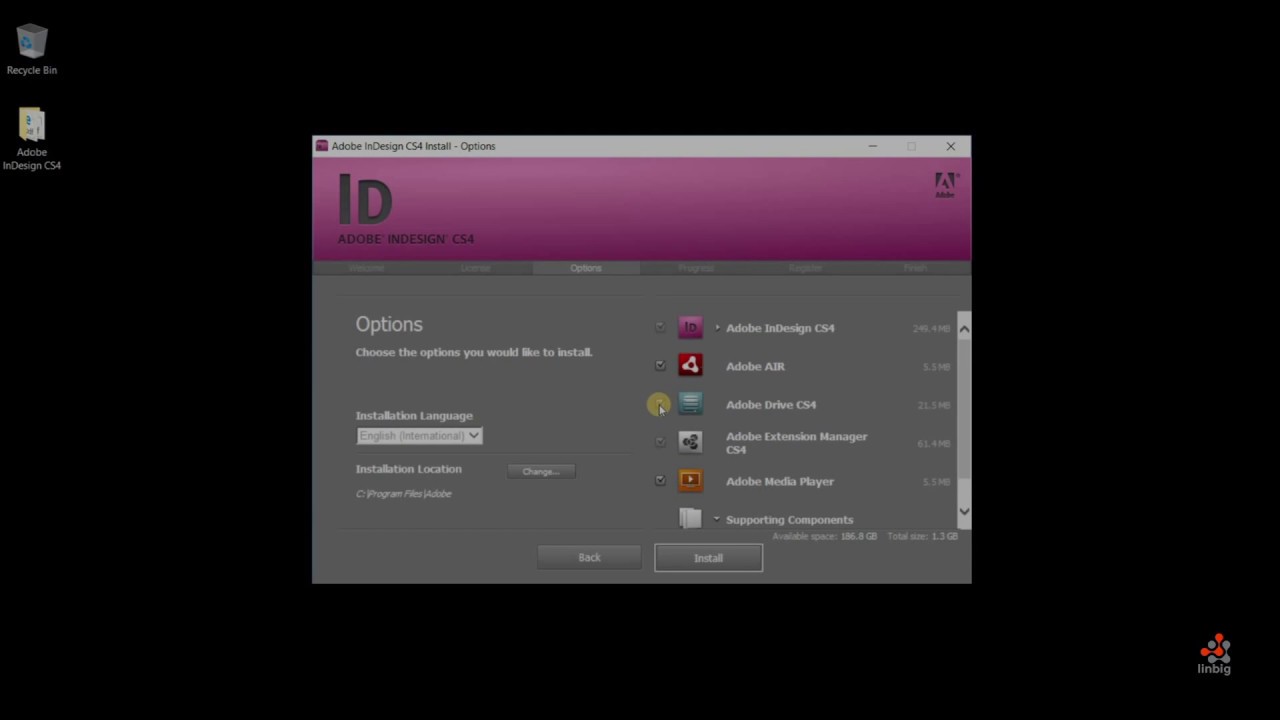Screen dimensions: 1280x720
Task: Click the C:\Program Files\Adobe path text
Action: (x=403, y=494)
